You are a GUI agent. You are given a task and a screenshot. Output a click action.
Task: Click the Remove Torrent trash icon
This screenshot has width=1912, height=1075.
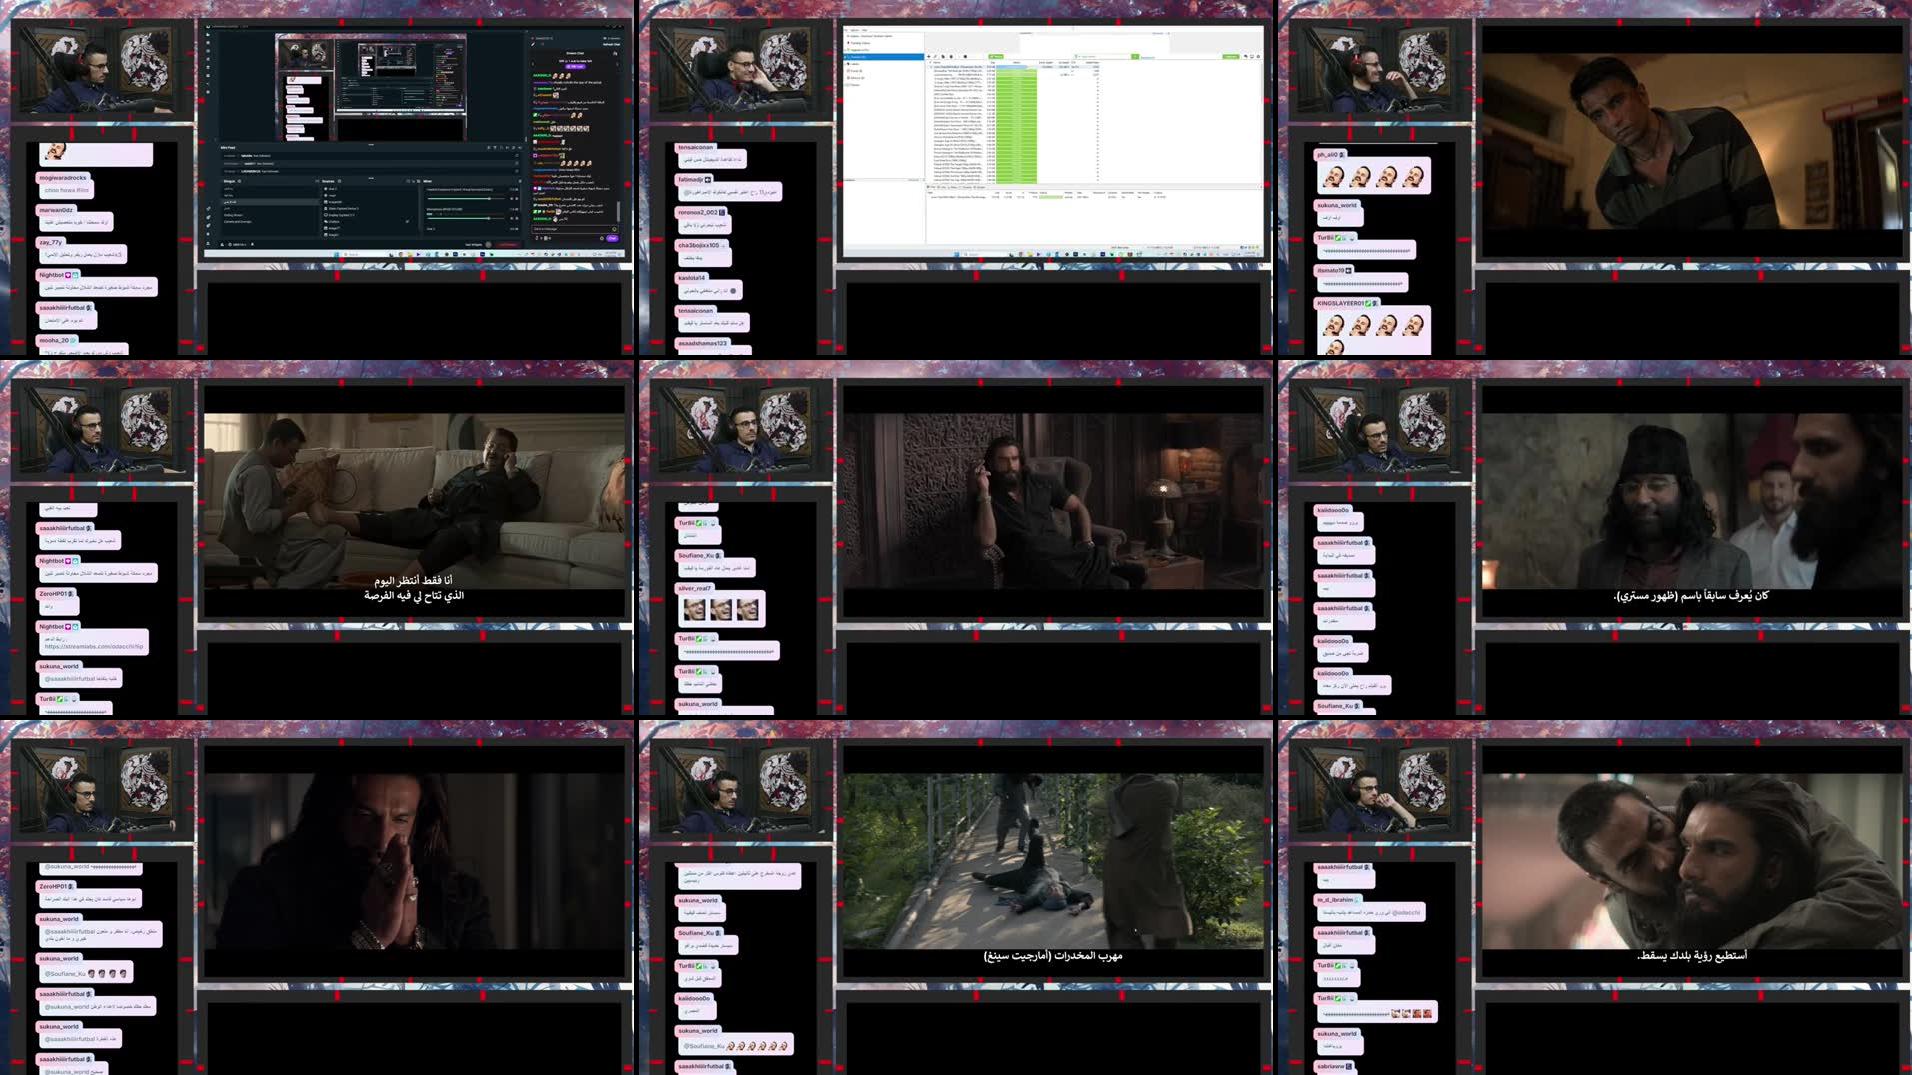coord(951,56)
